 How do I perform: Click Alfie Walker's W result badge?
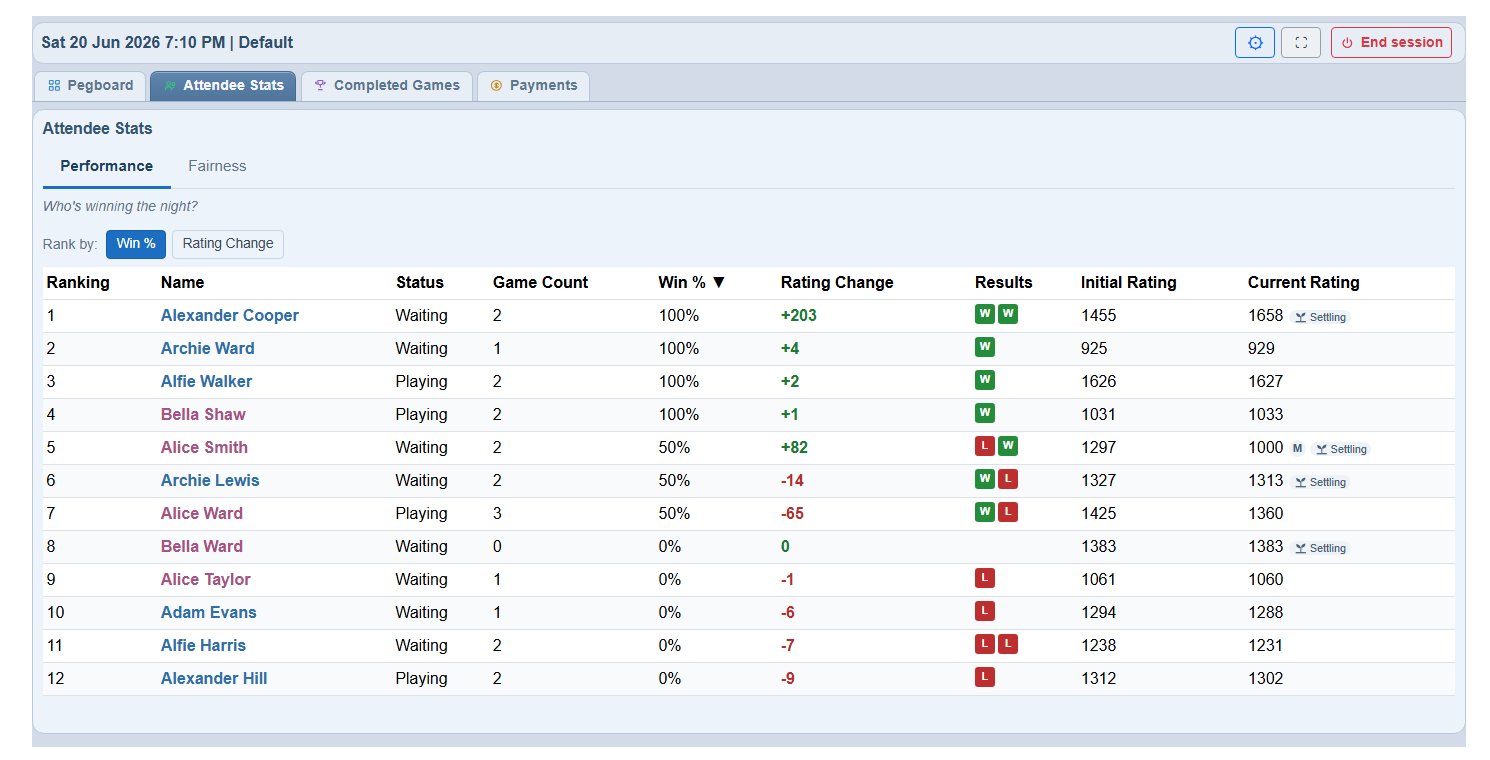coord(985,380)
